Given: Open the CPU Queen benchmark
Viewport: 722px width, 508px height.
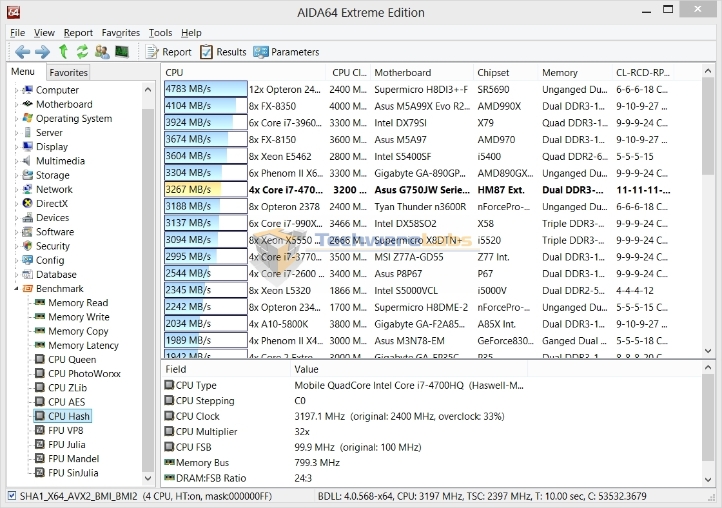Looking at the screenshot, I should point(72,359).
